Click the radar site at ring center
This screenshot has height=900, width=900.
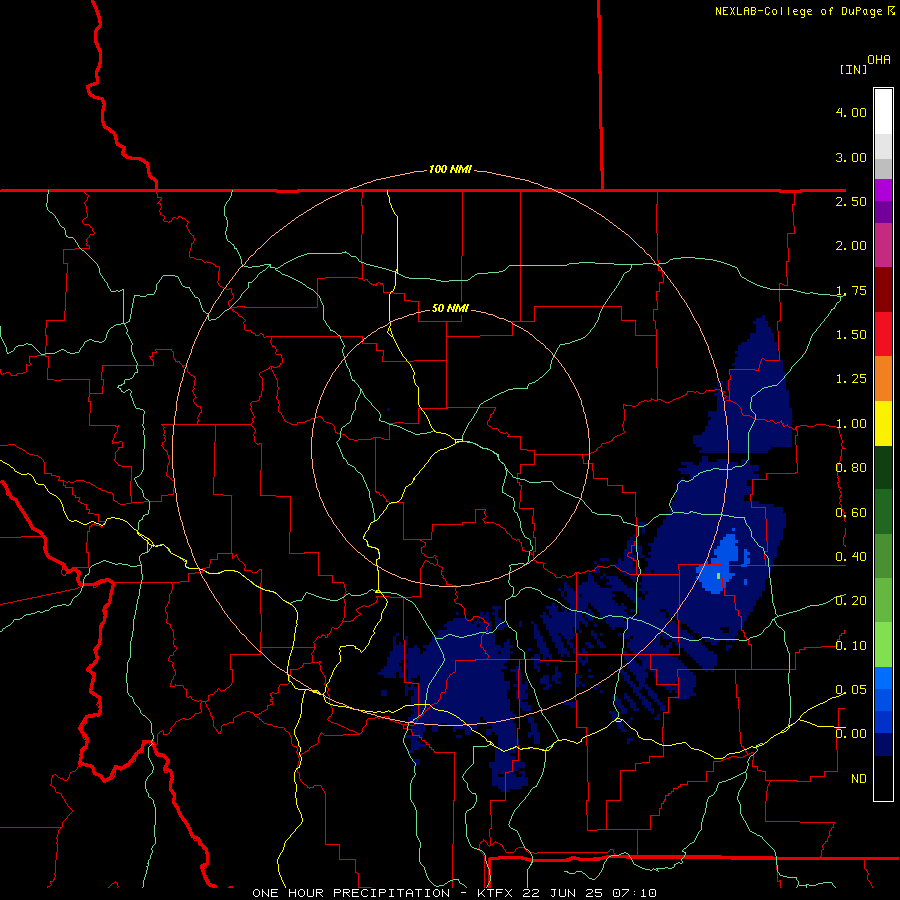pos(450,448)
